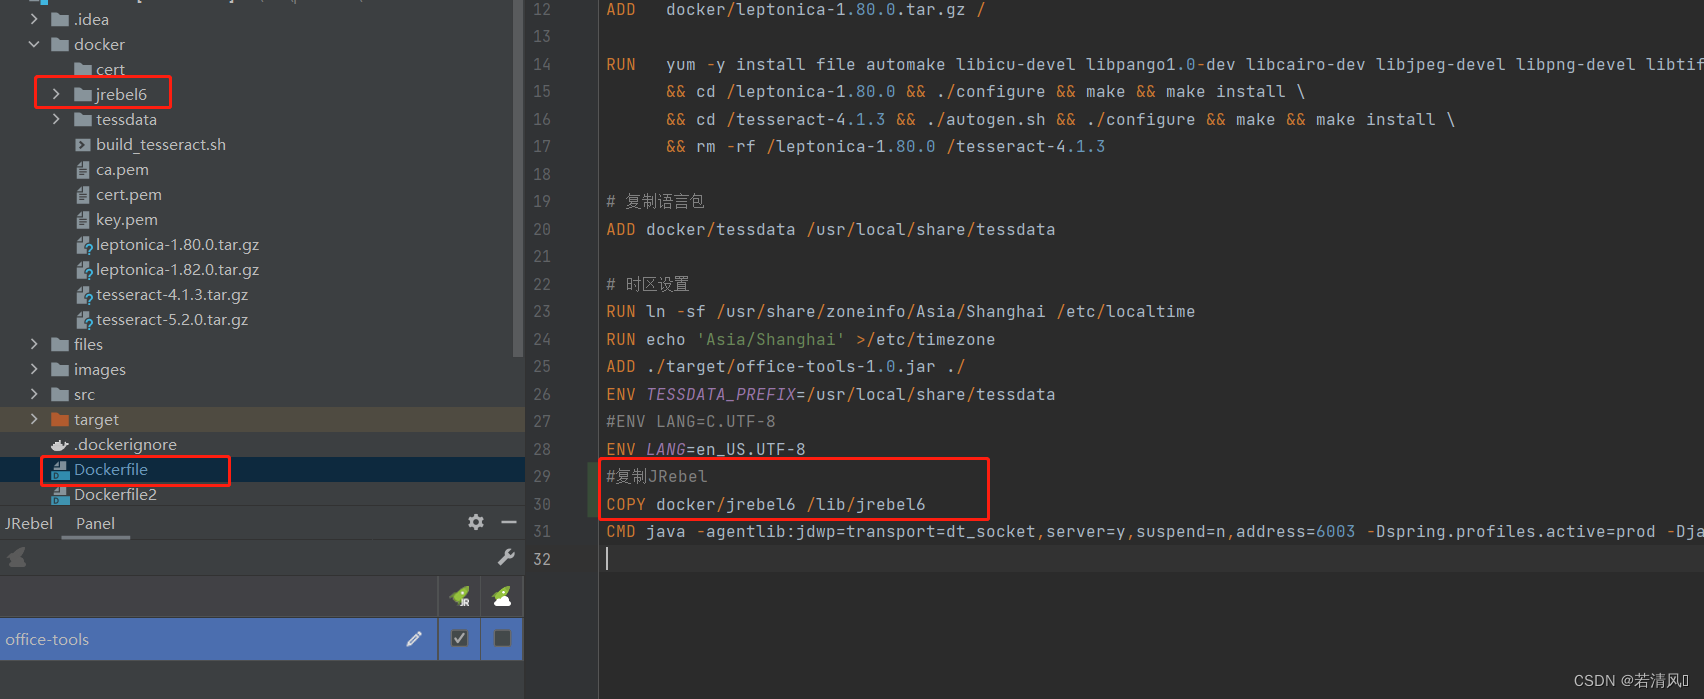
Task: Select the office-tools module row
Action: click(218, 639)
